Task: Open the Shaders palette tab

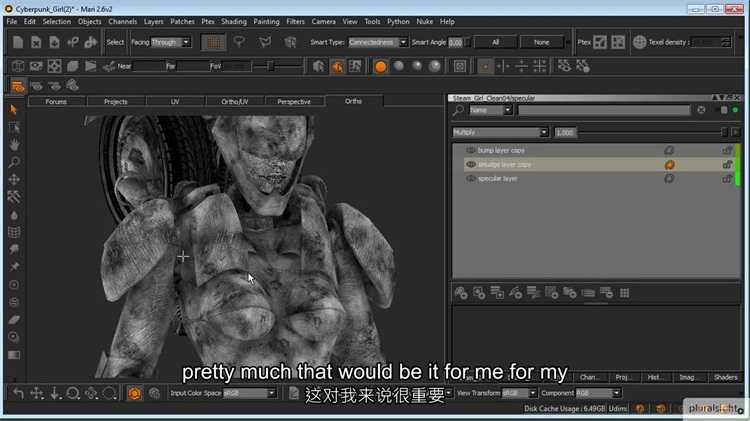Action: 725,377
